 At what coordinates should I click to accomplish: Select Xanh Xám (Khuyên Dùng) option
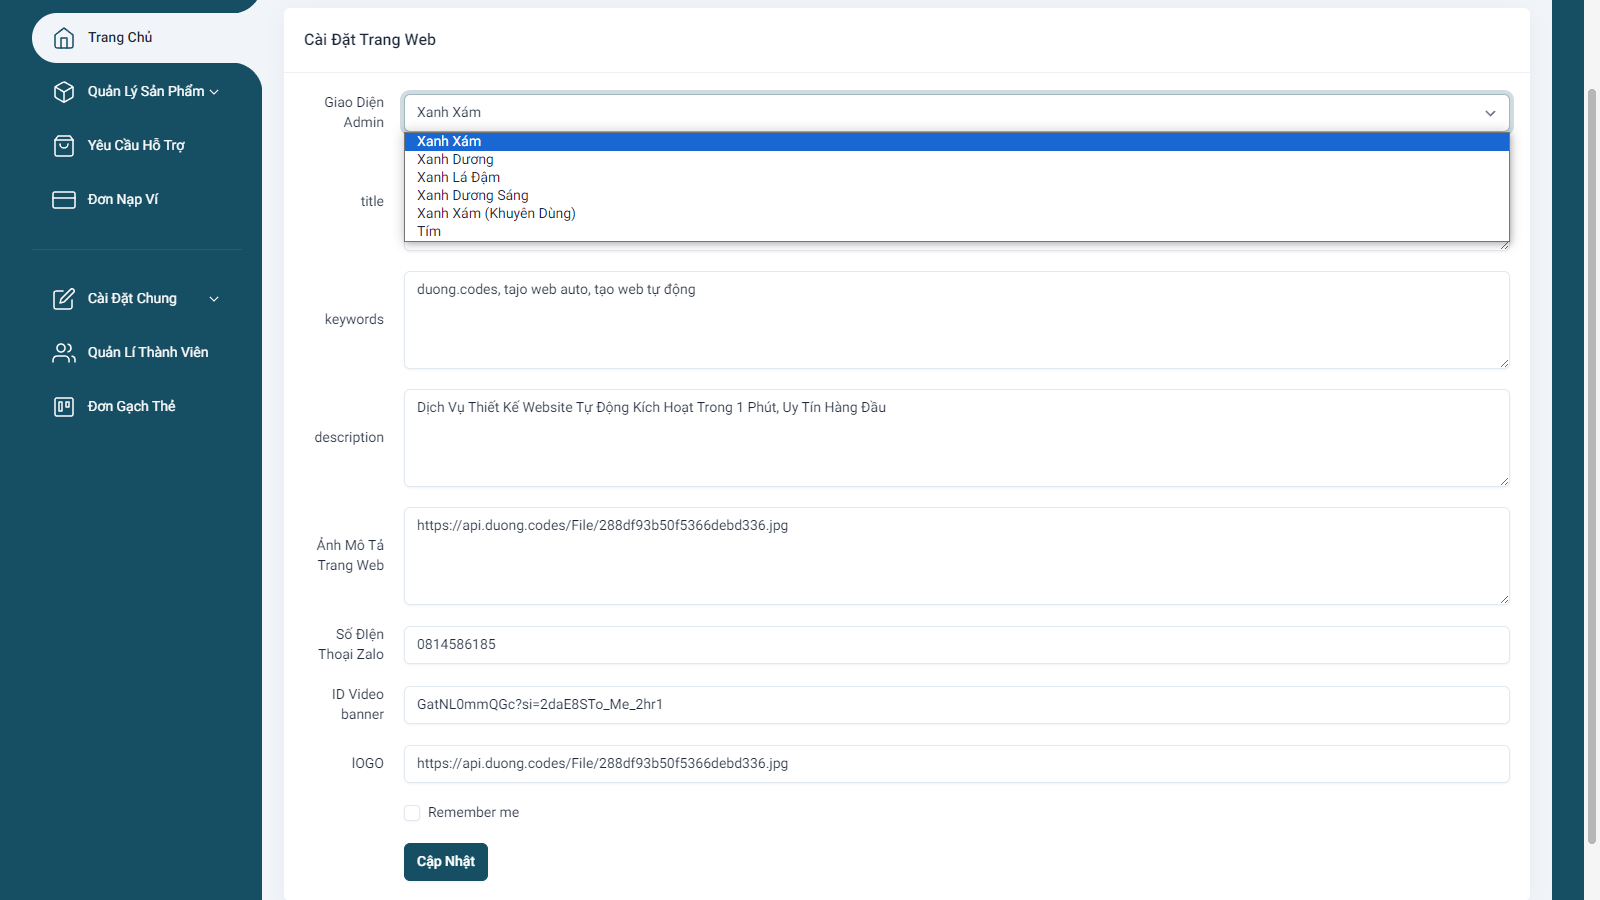[496, 214]
